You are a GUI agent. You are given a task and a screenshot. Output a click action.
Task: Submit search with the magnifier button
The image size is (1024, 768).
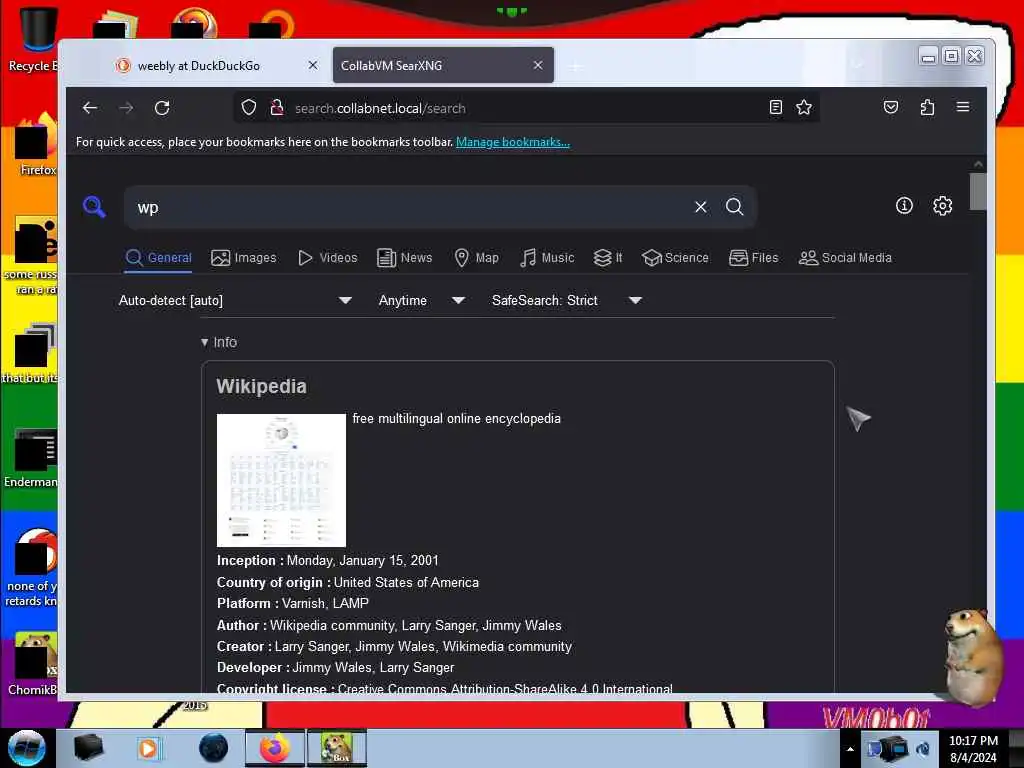735,207
